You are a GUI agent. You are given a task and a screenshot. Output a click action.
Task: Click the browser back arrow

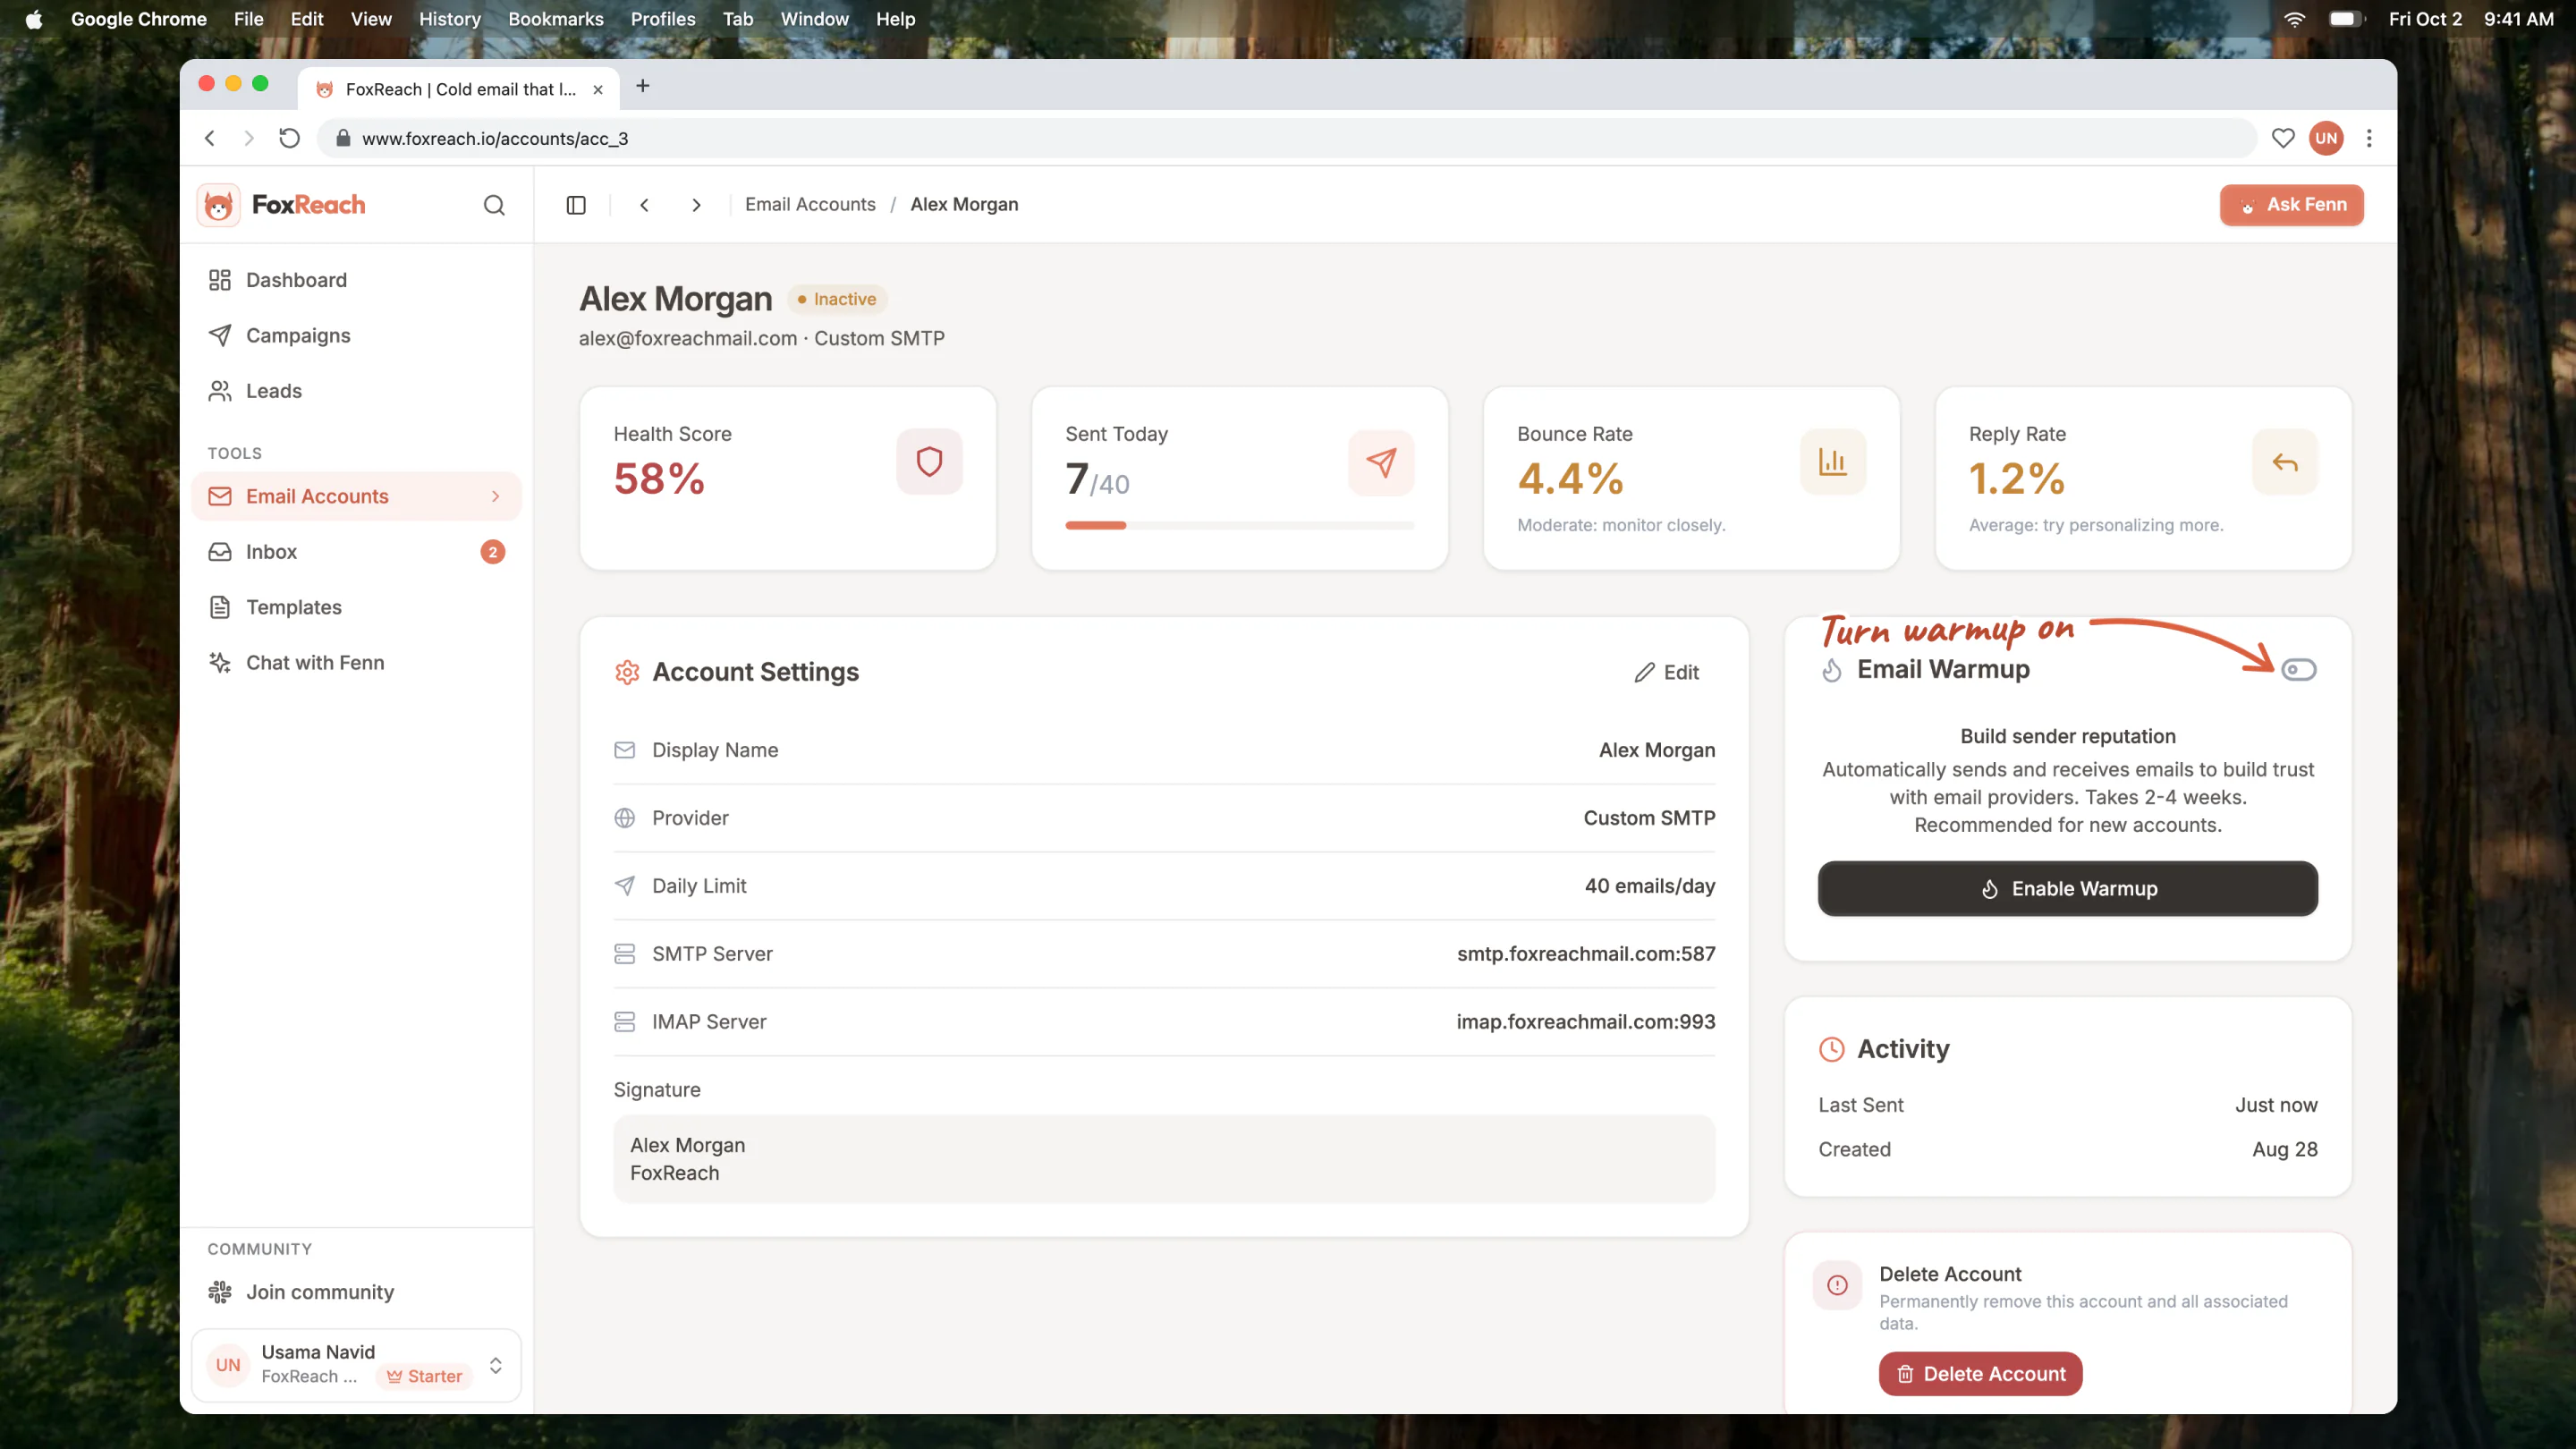210,138
